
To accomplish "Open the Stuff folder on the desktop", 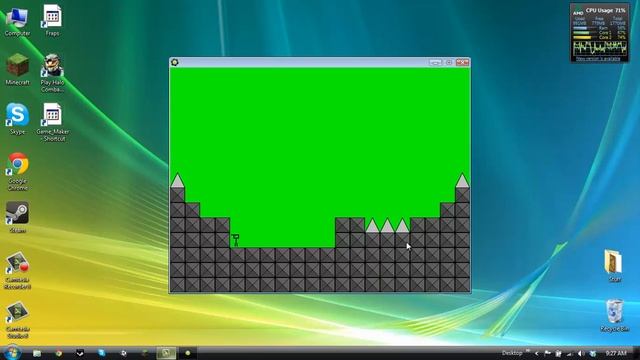I will [614, 266].
